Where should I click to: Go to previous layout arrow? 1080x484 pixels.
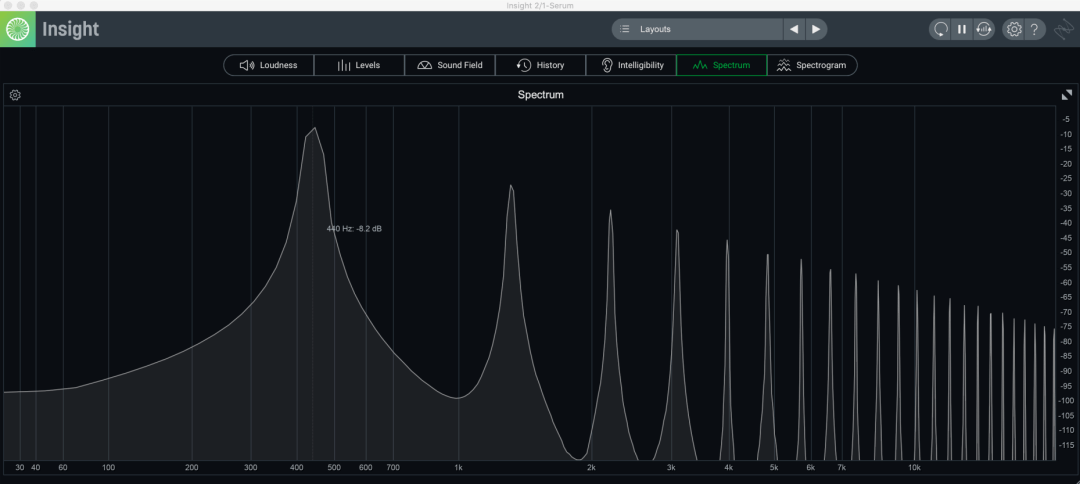click(794, 29)
